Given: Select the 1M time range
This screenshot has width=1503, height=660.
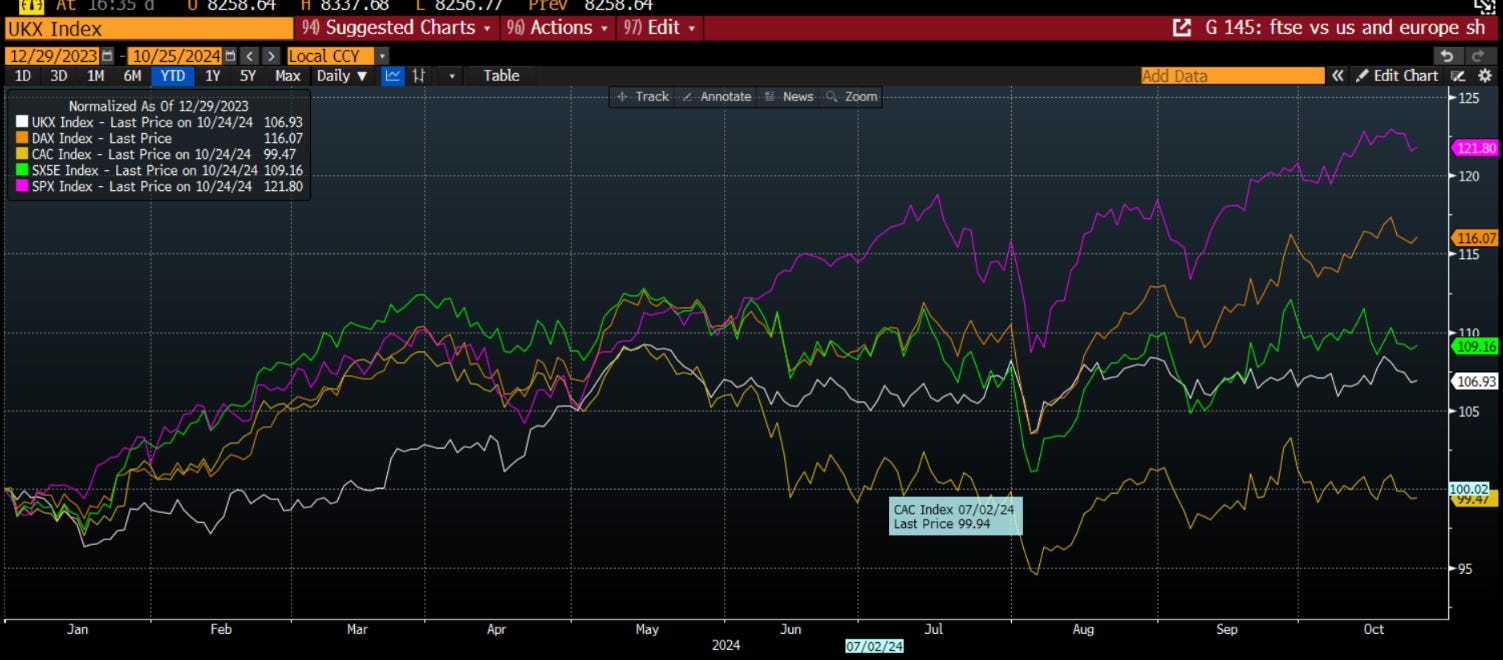Looking at the screenshot, I should [x=96, y=76].
